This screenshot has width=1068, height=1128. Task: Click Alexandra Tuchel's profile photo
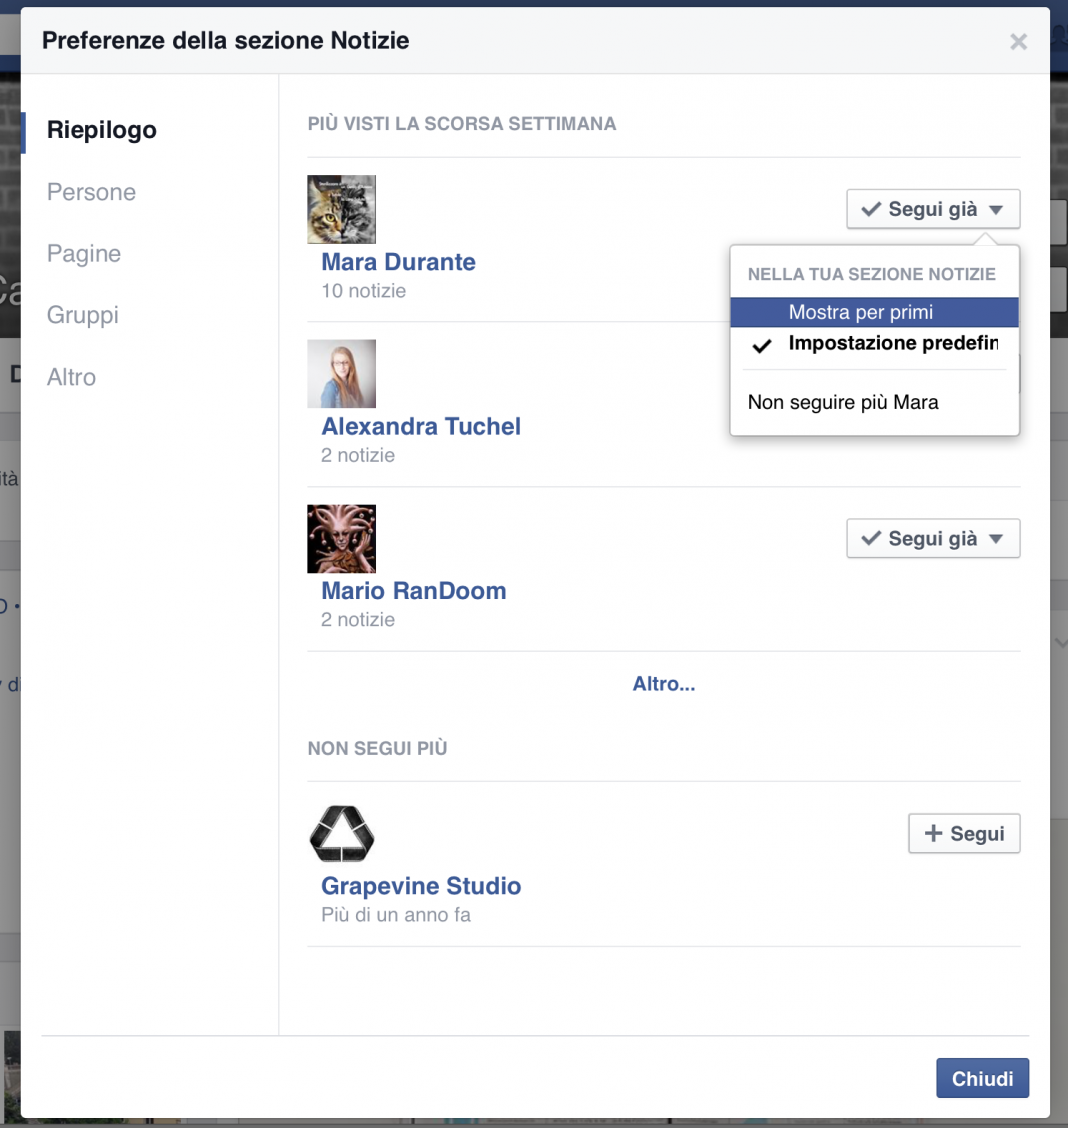click(341, 374)
